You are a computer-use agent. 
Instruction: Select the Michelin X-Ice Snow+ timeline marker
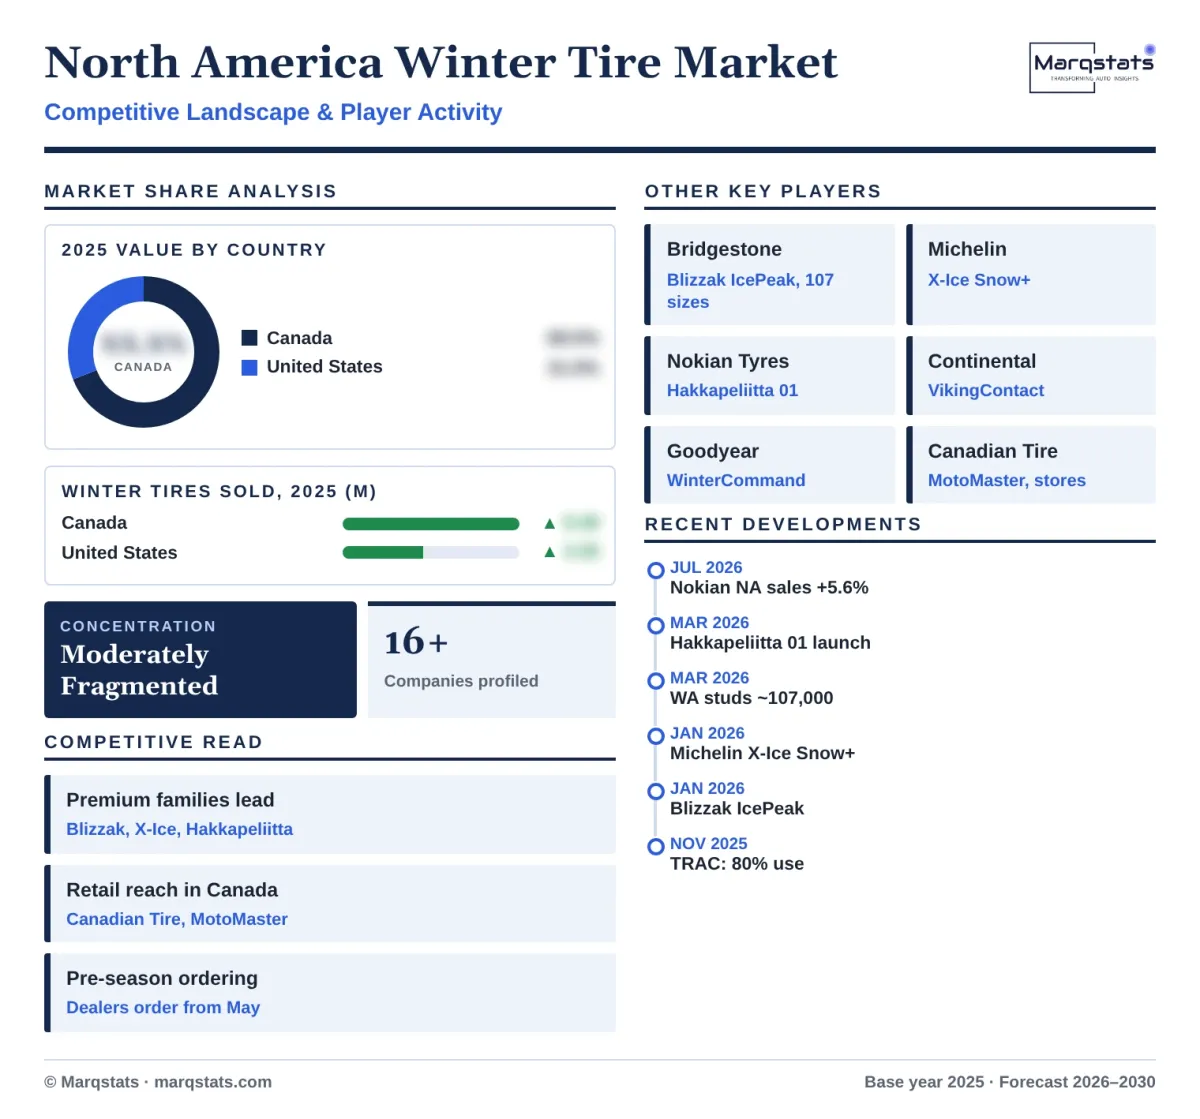pyautogui.click(x=656, y=736)
